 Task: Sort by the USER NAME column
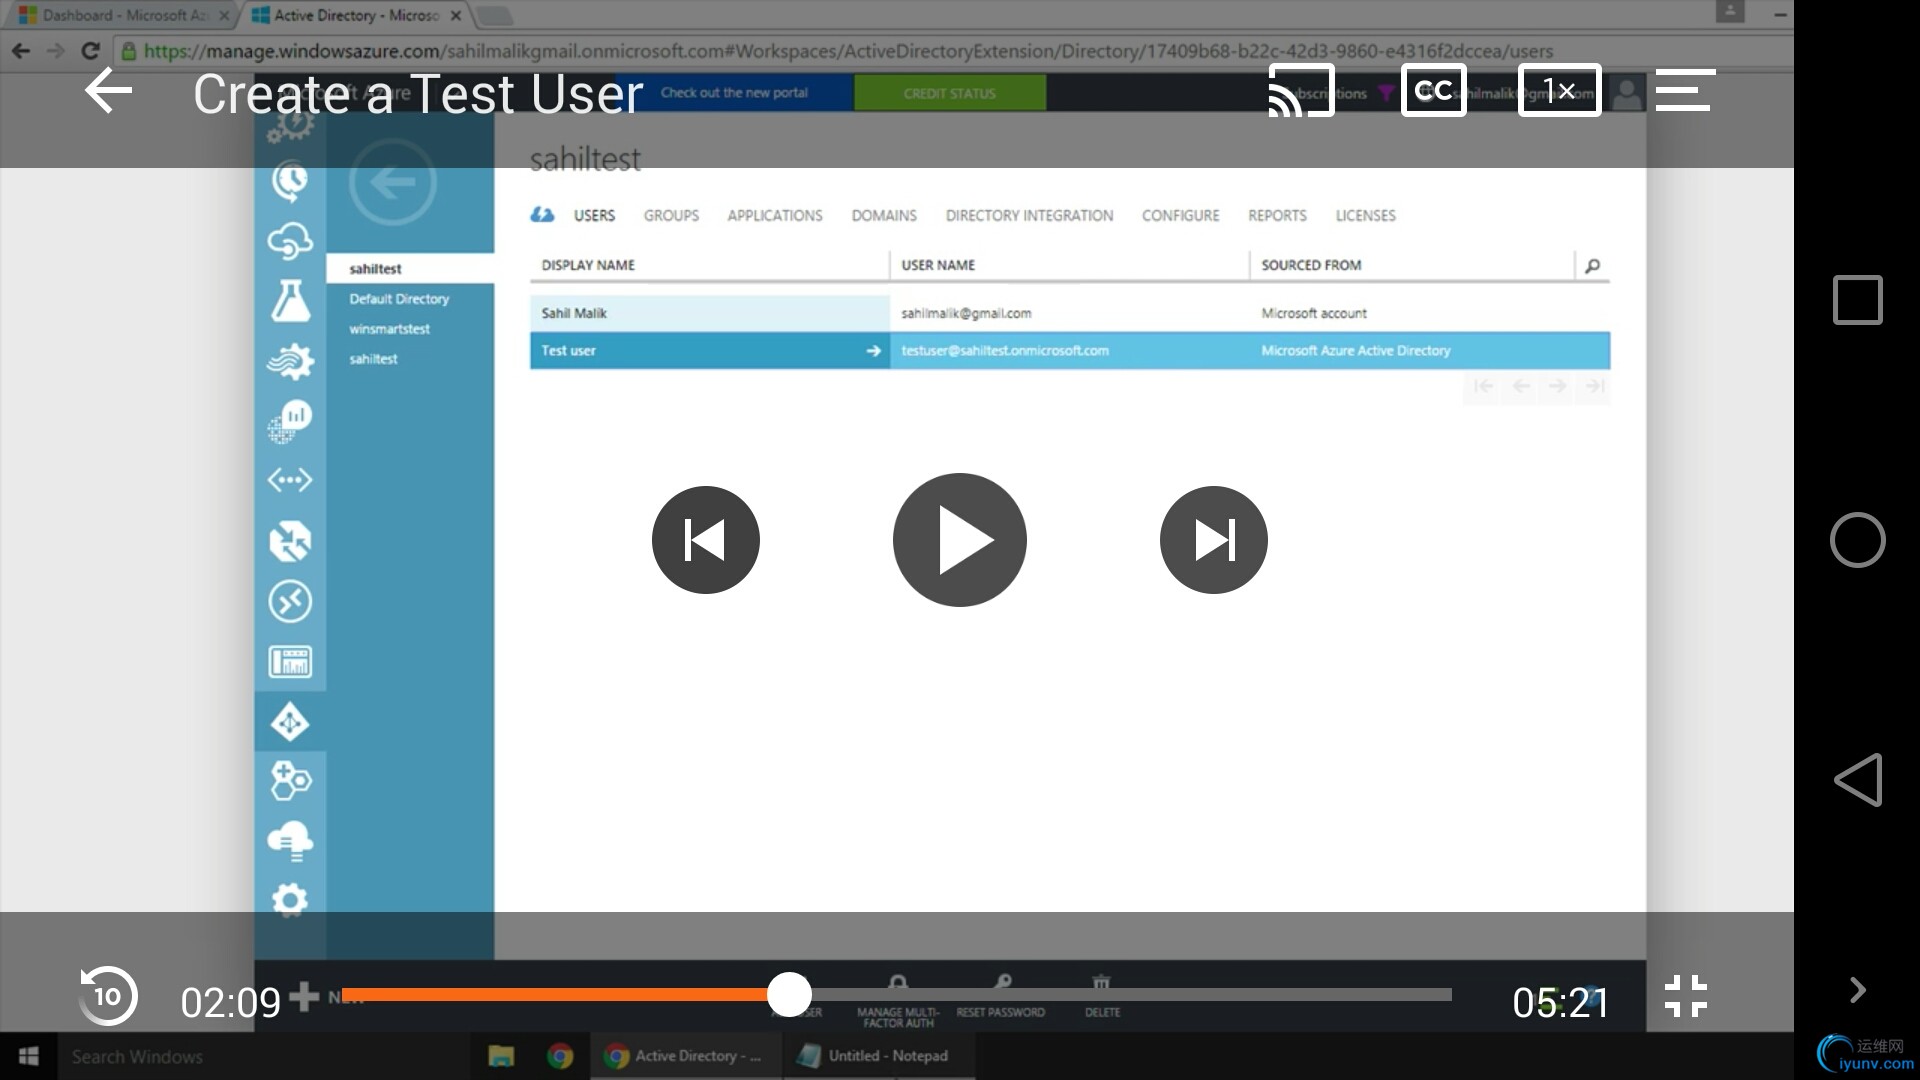(938, 265)
